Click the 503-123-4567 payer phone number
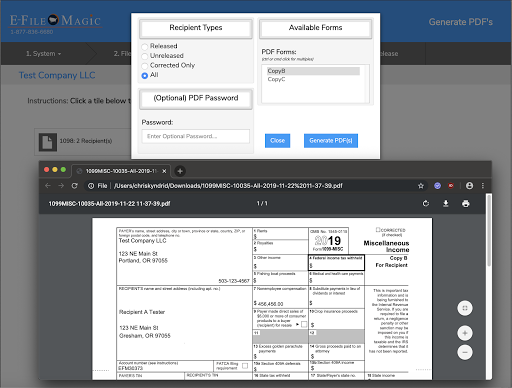This screenshot has height=388, width=512. (x=234, y=281)
